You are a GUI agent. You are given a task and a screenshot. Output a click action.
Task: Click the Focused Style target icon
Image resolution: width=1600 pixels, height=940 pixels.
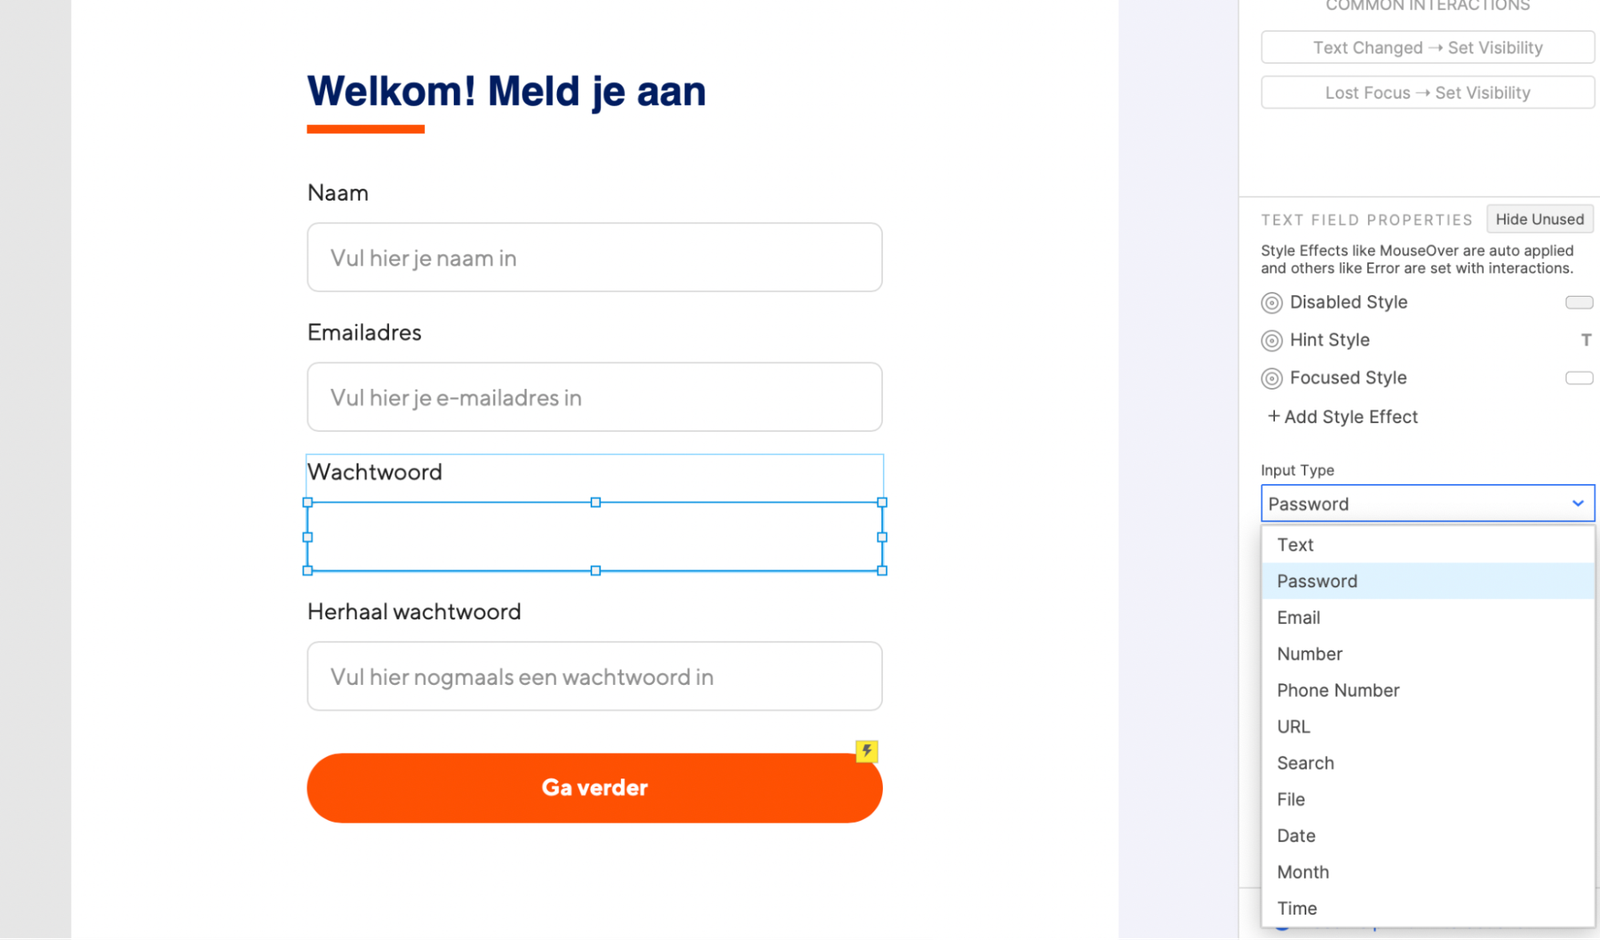[x=1272, y=378]
